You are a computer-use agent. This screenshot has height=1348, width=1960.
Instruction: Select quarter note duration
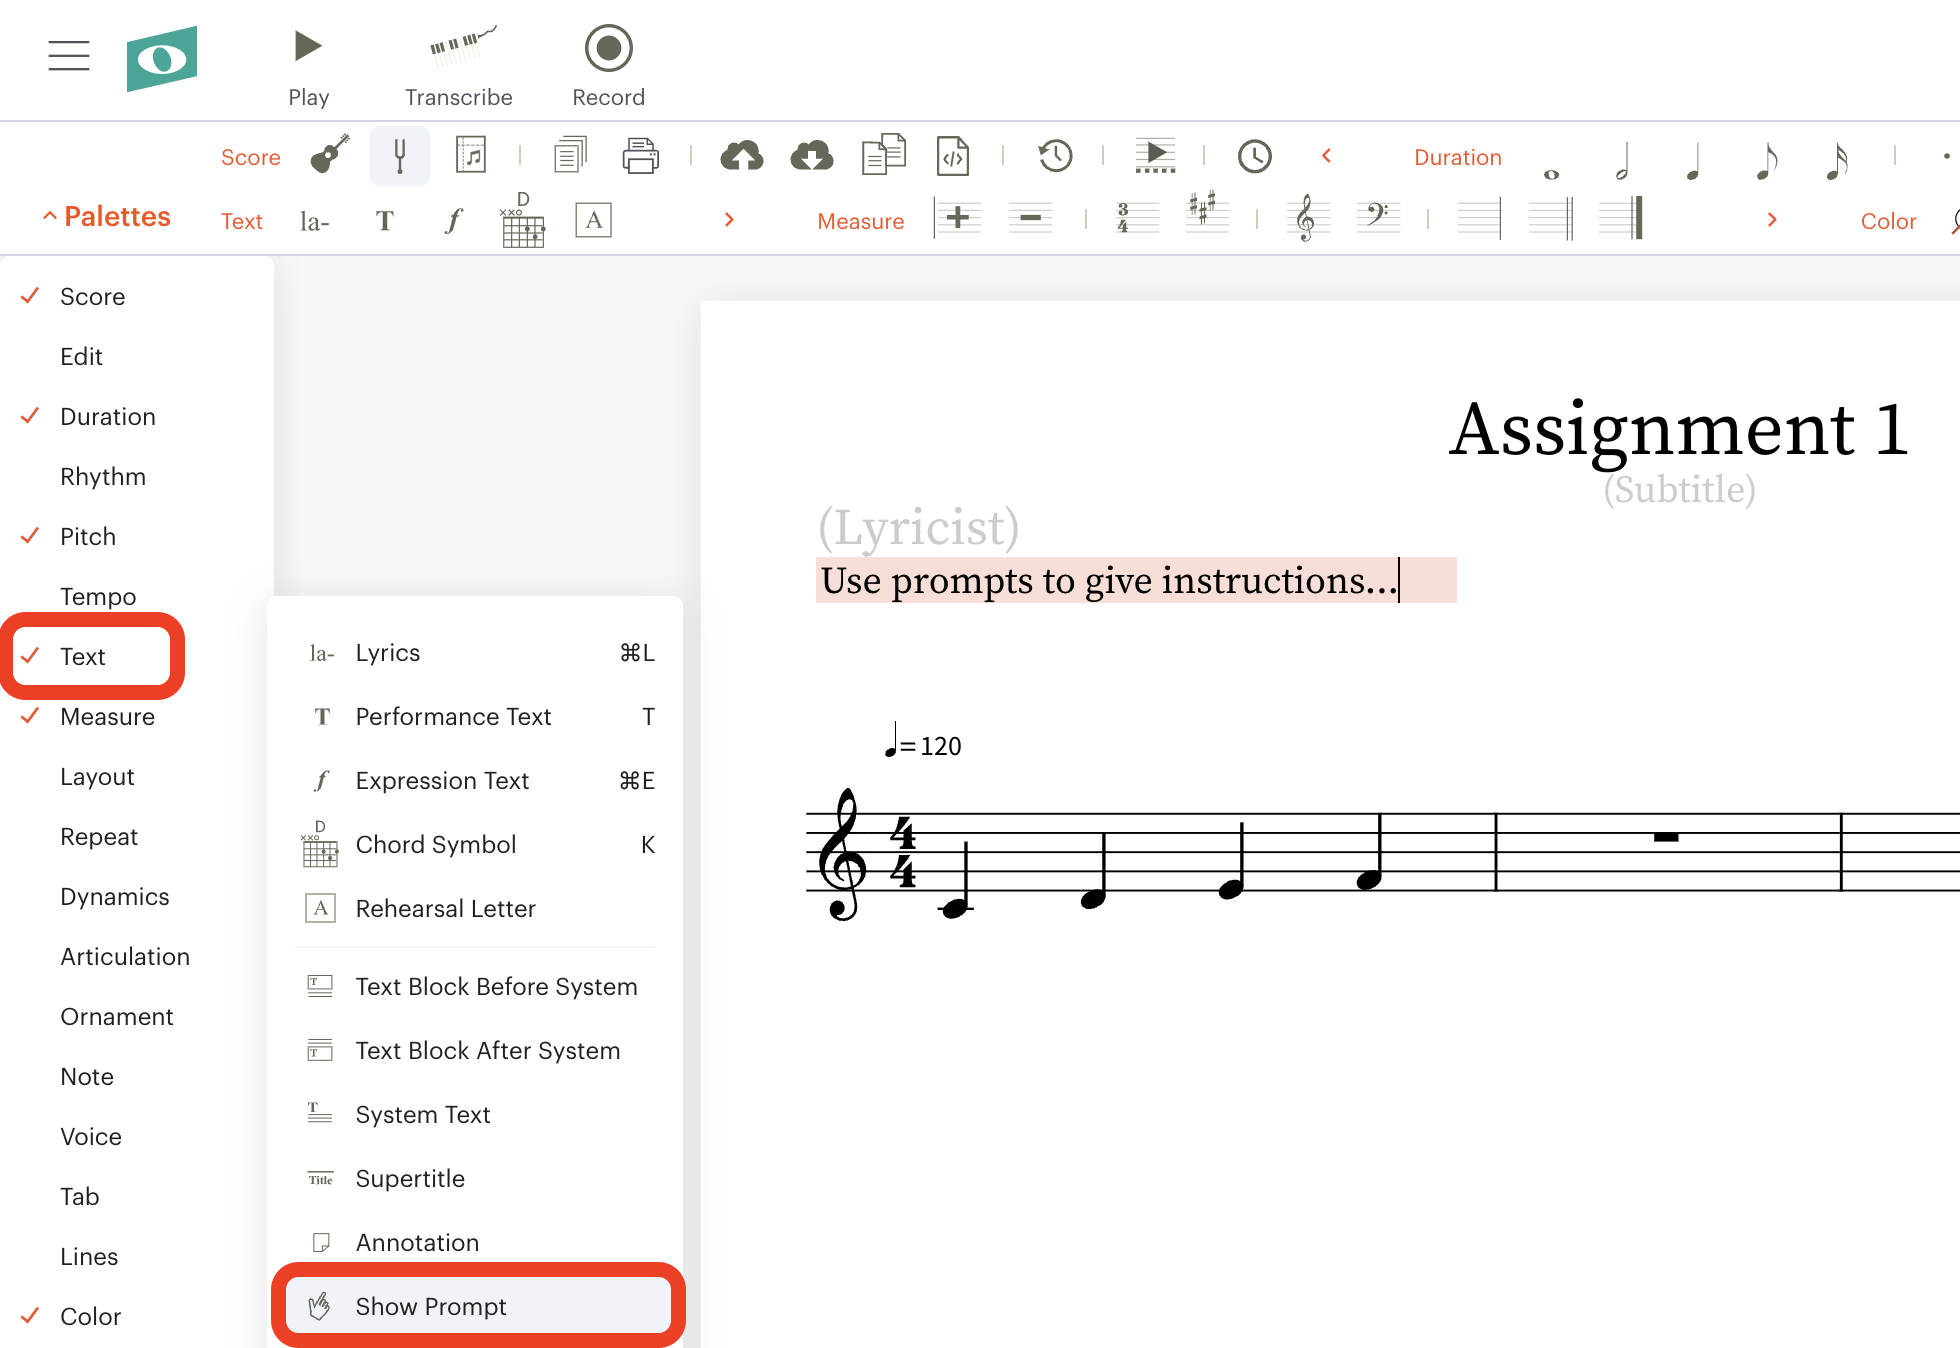[x=1693, y=160]
